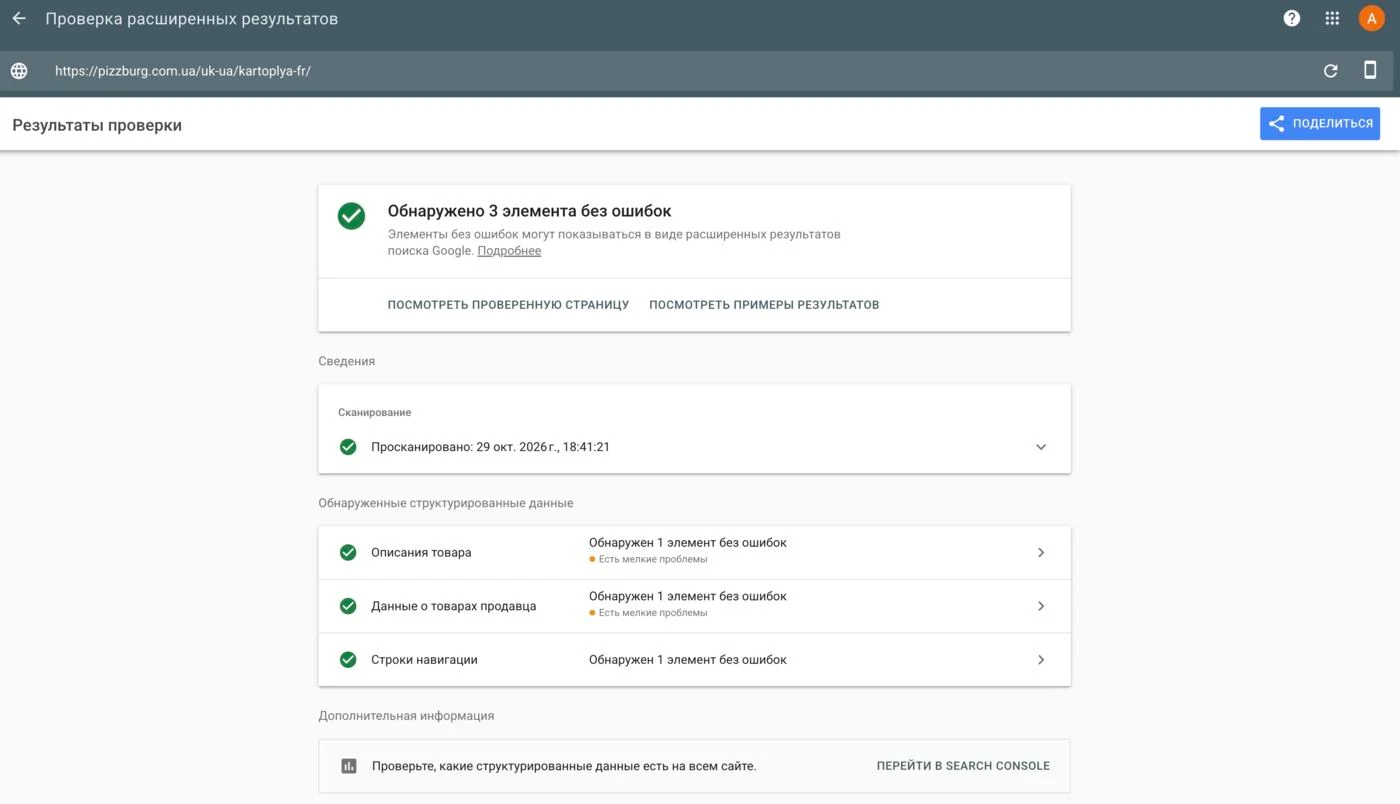The image size is (1400, 804).
Task: Open the Описания товара row arrow
Action: click(x=1041, y=552)
